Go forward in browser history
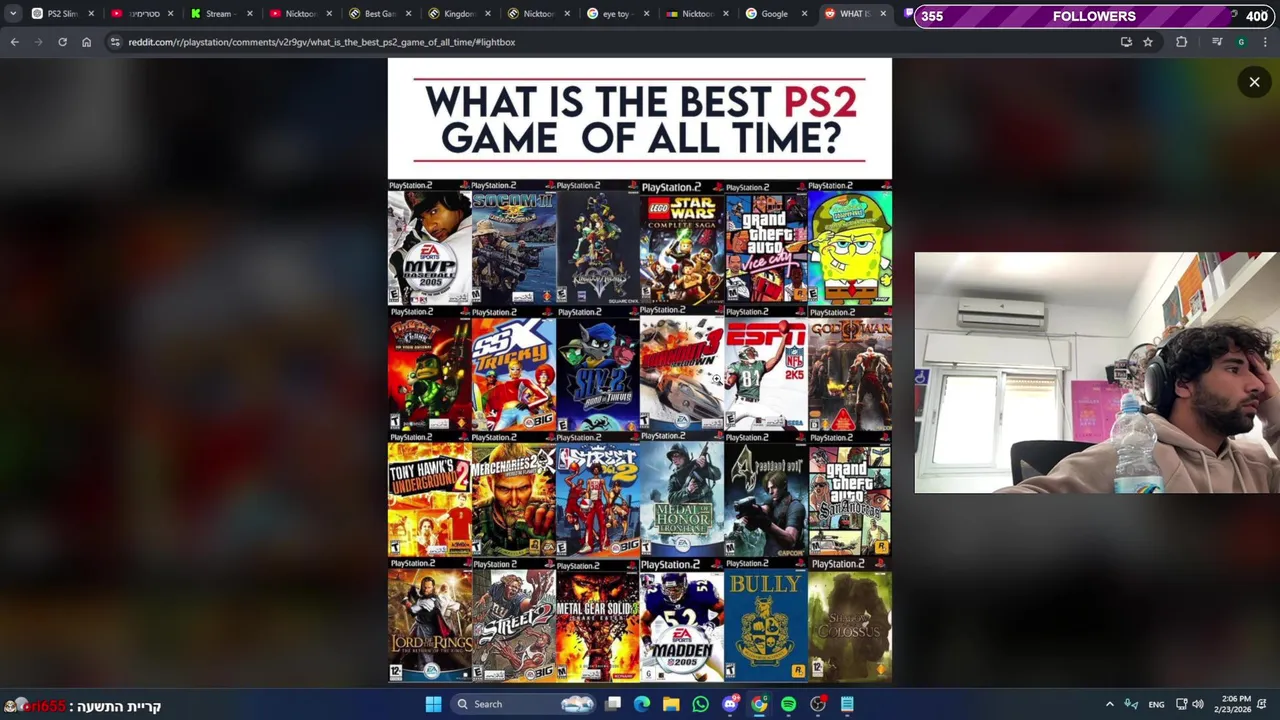Viewport: 1280px width, 720px height. coord(38,42)
